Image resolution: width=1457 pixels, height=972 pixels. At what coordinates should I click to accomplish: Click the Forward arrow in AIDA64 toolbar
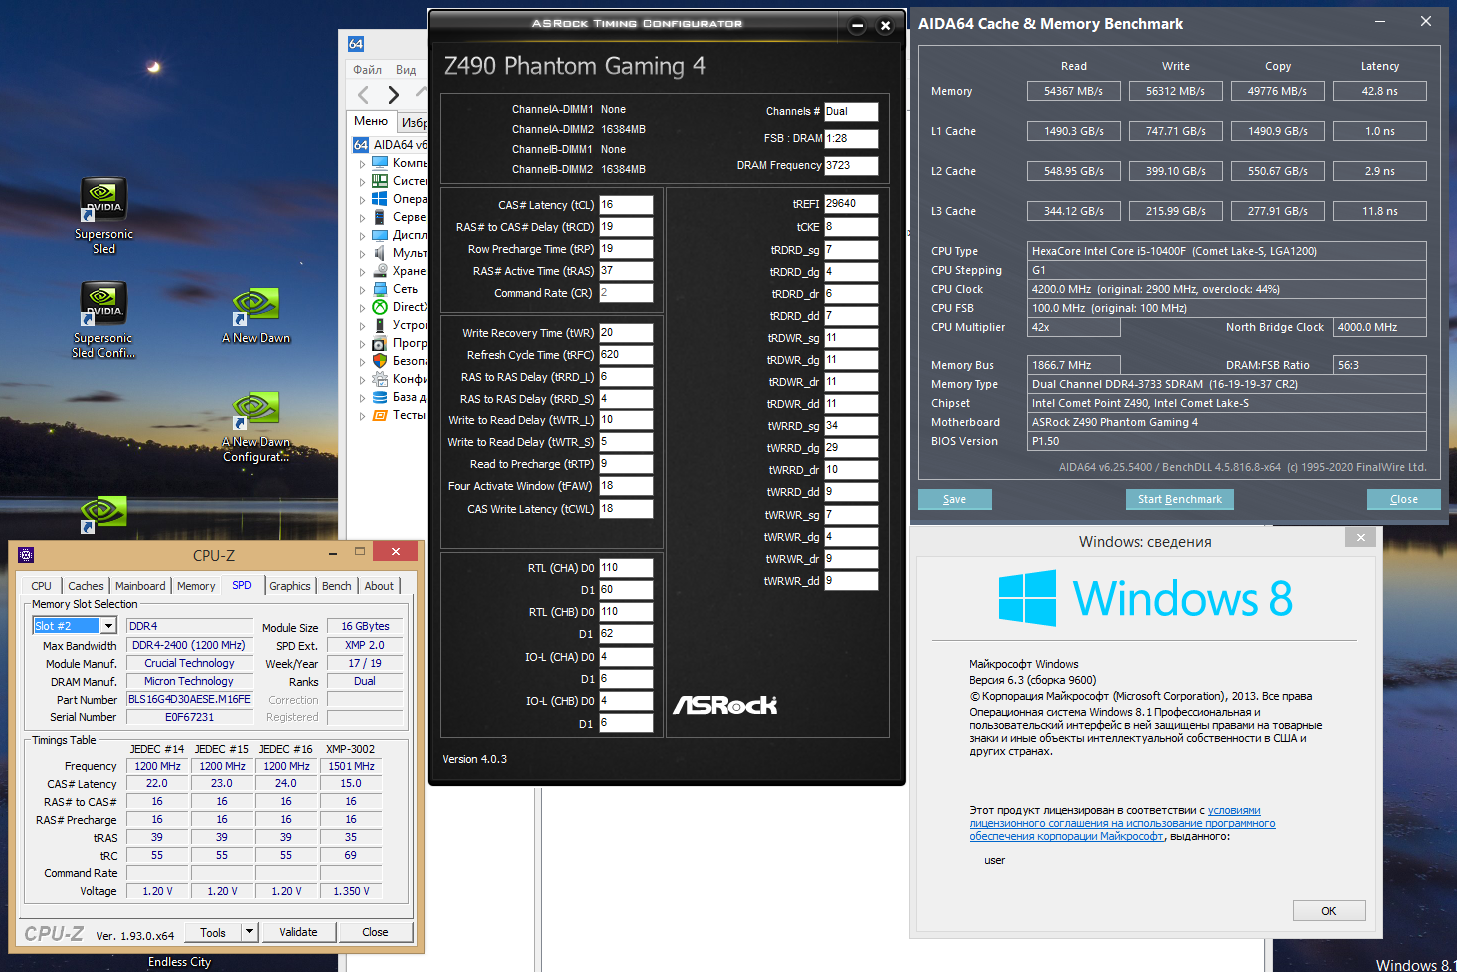point(394,95)
